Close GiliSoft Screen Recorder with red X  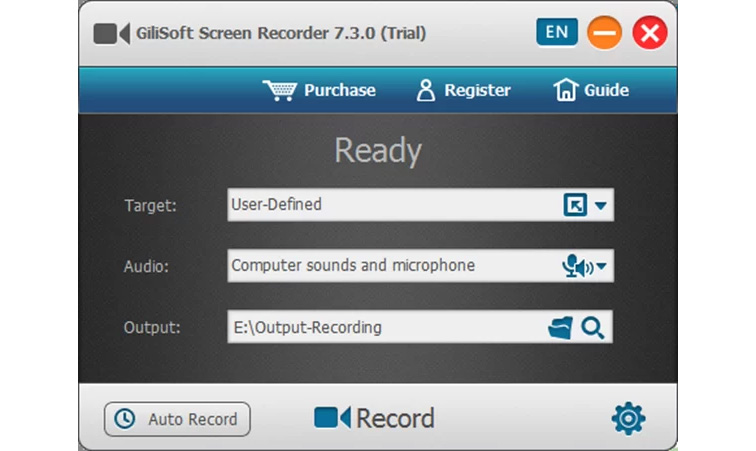click(650, 33)
